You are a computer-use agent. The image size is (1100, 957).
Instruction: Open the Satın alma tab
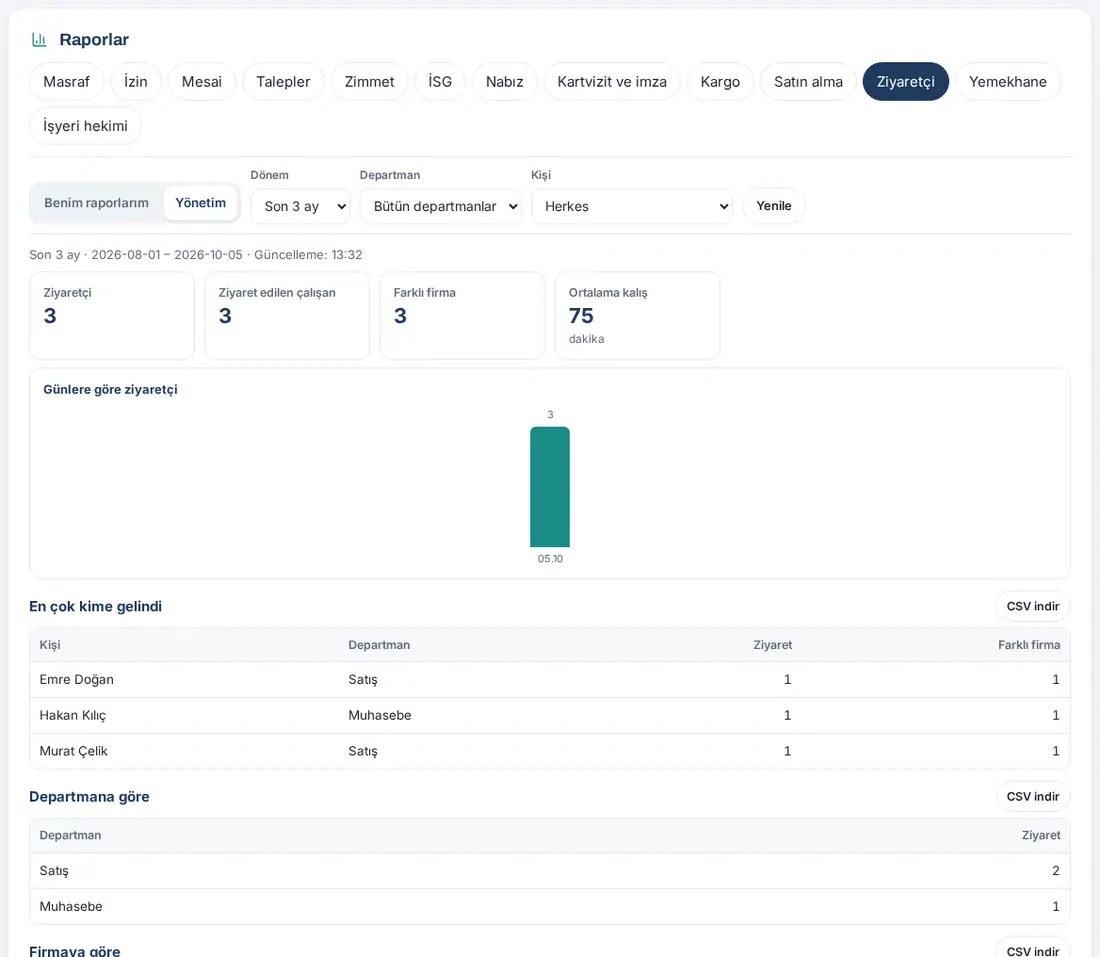click(x=808, y=81)
